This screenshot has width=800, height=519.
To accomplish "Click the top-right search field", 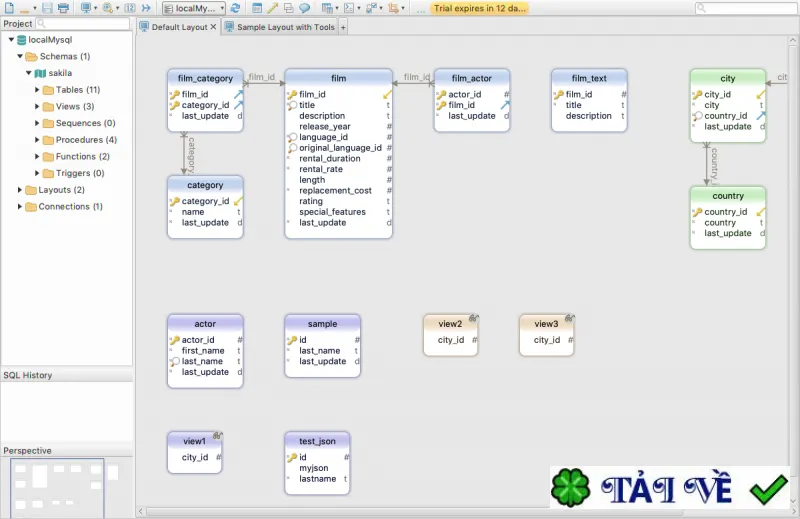I will (x=745, y=8).
